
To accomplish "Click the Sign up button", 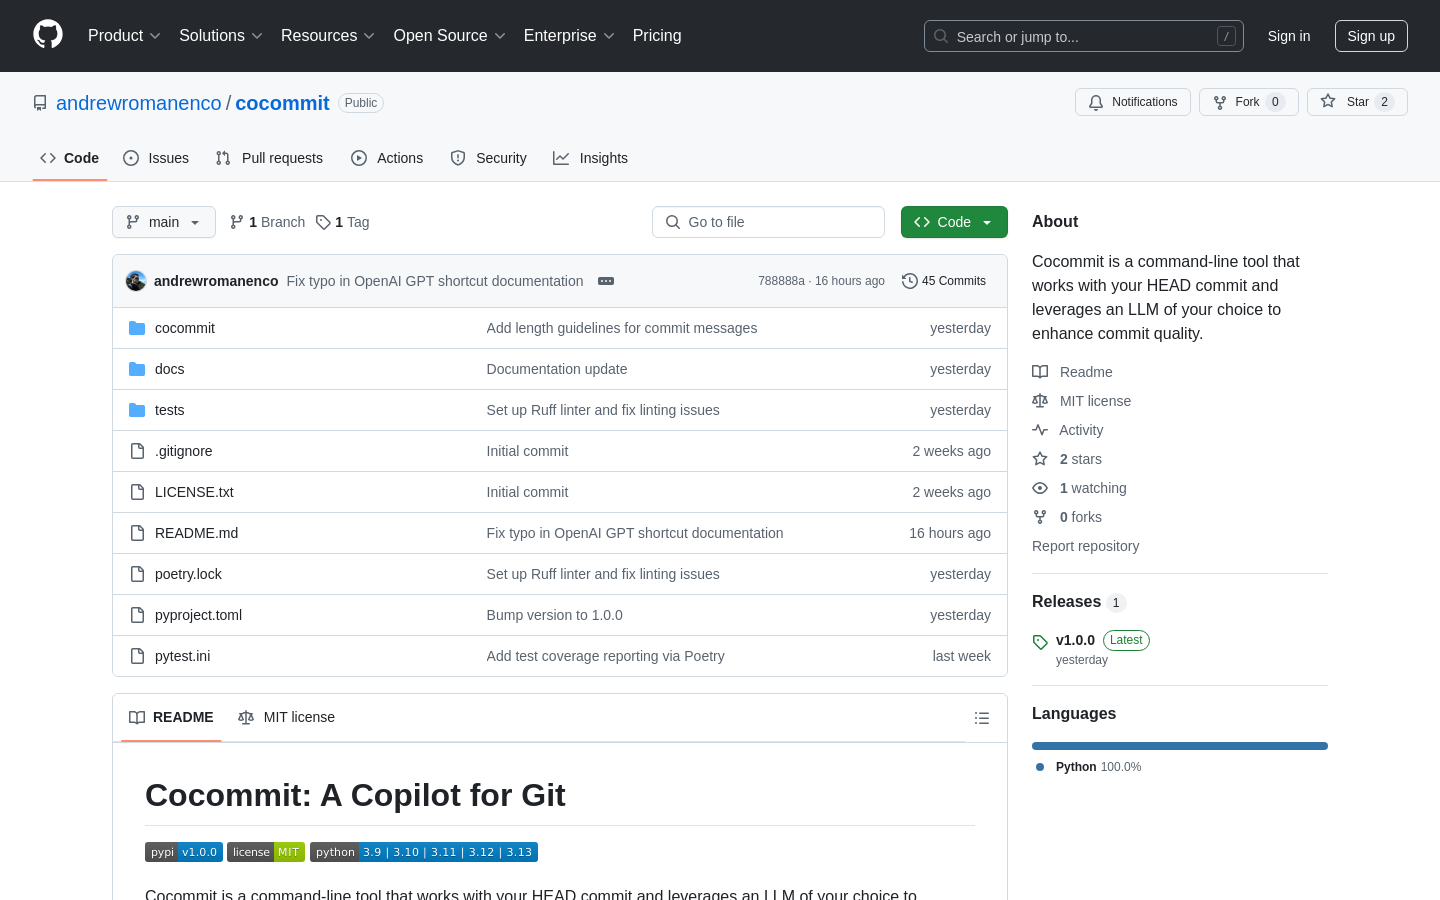I will (x=1371, y=36).
